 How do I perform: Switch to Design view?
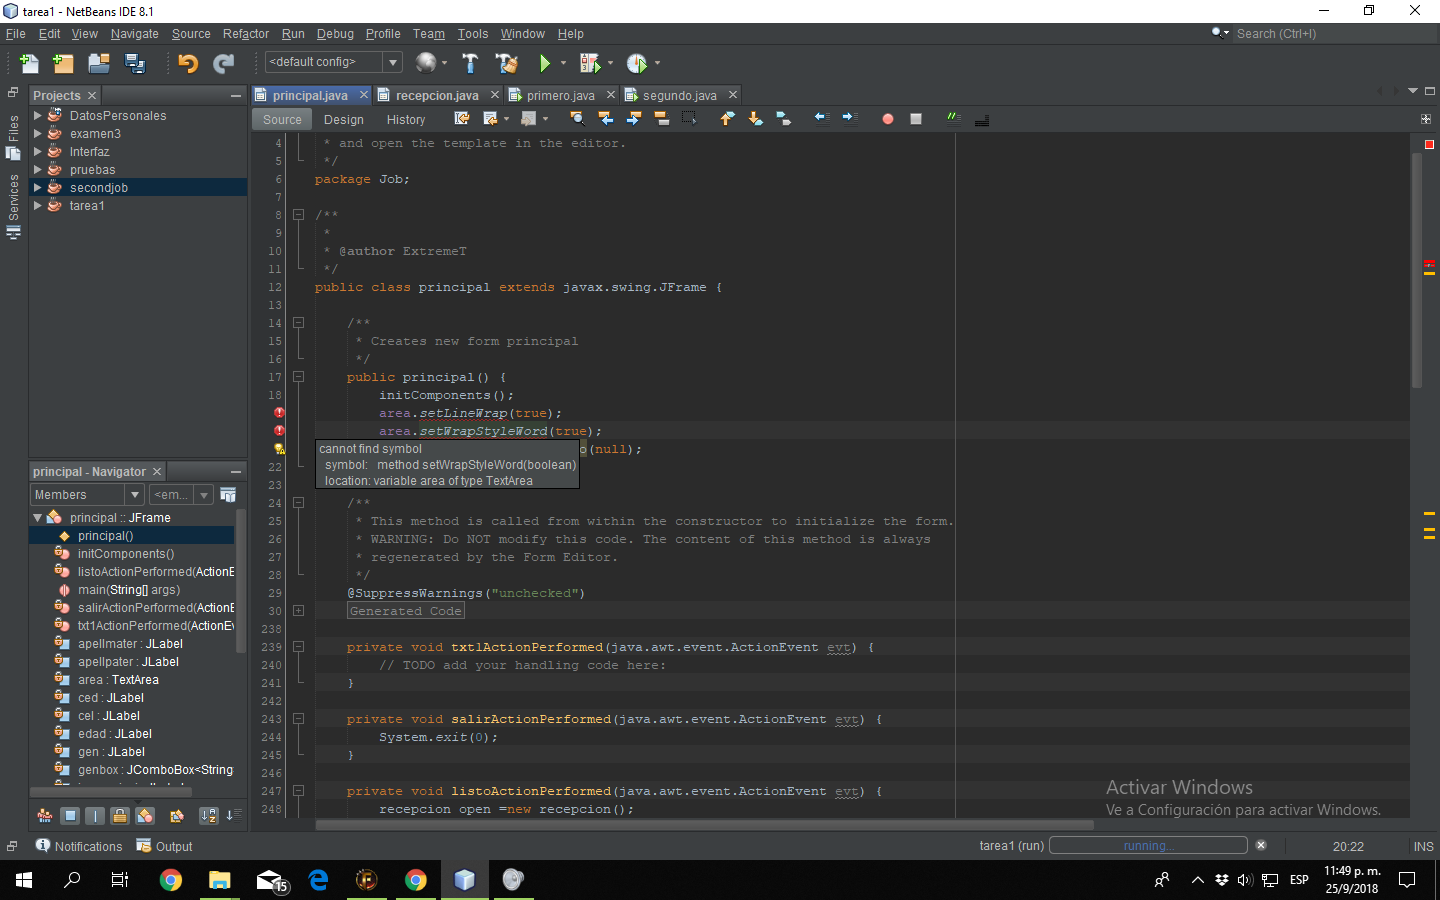pyautogui.click(x=344, y=119)
